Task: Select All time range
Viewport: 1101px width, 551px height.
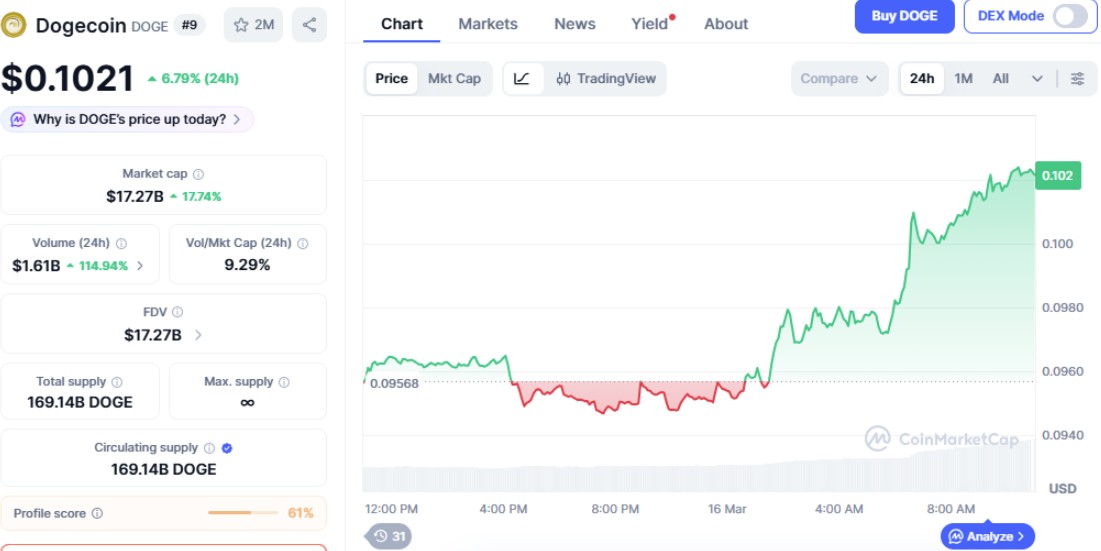Action: pos(1001,79)
